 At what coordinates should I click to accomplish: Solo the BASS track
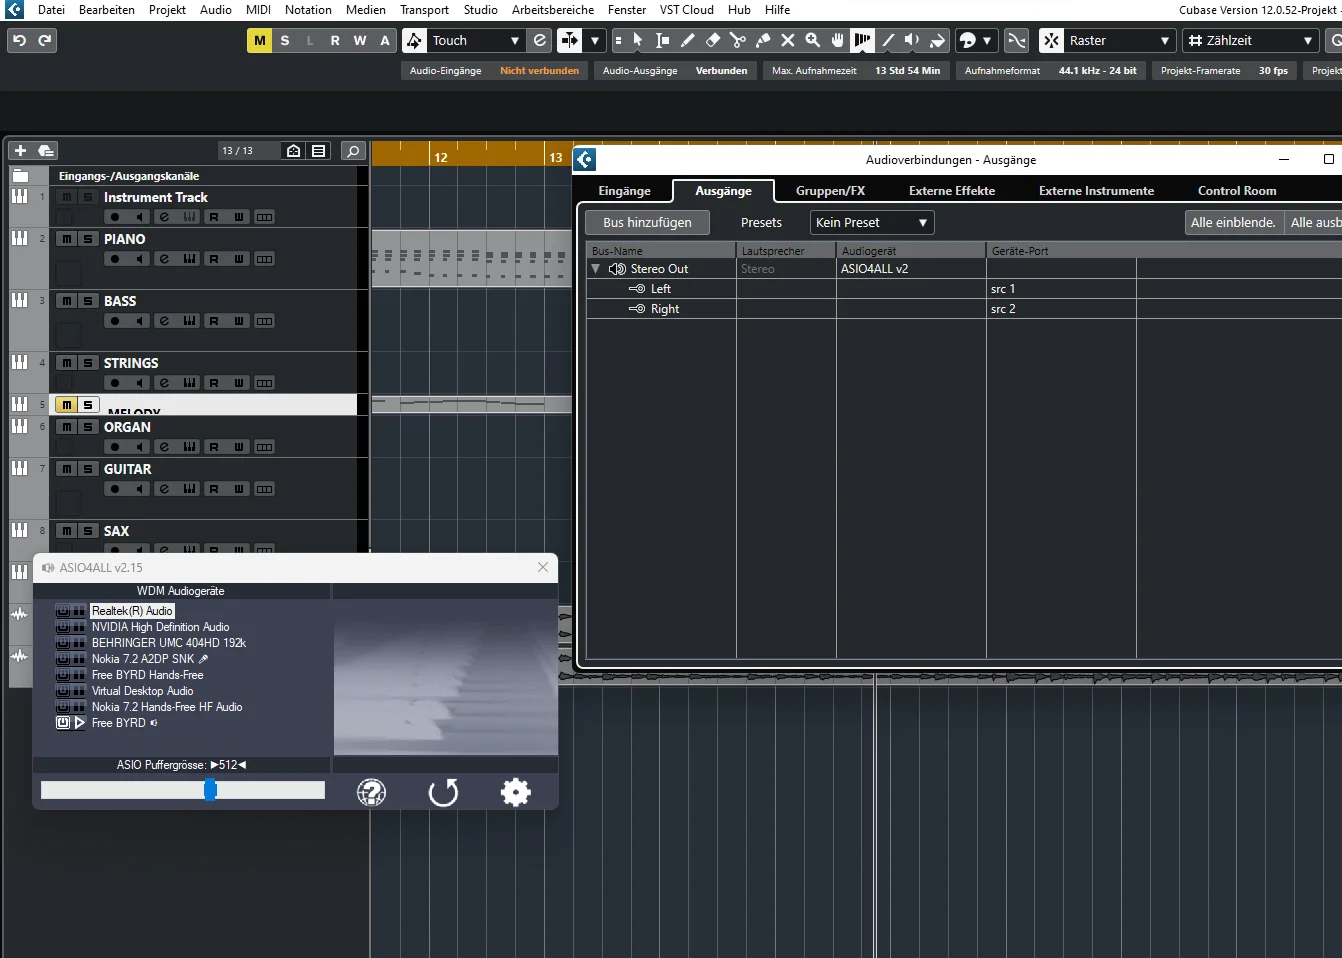[x=88, y=301]
